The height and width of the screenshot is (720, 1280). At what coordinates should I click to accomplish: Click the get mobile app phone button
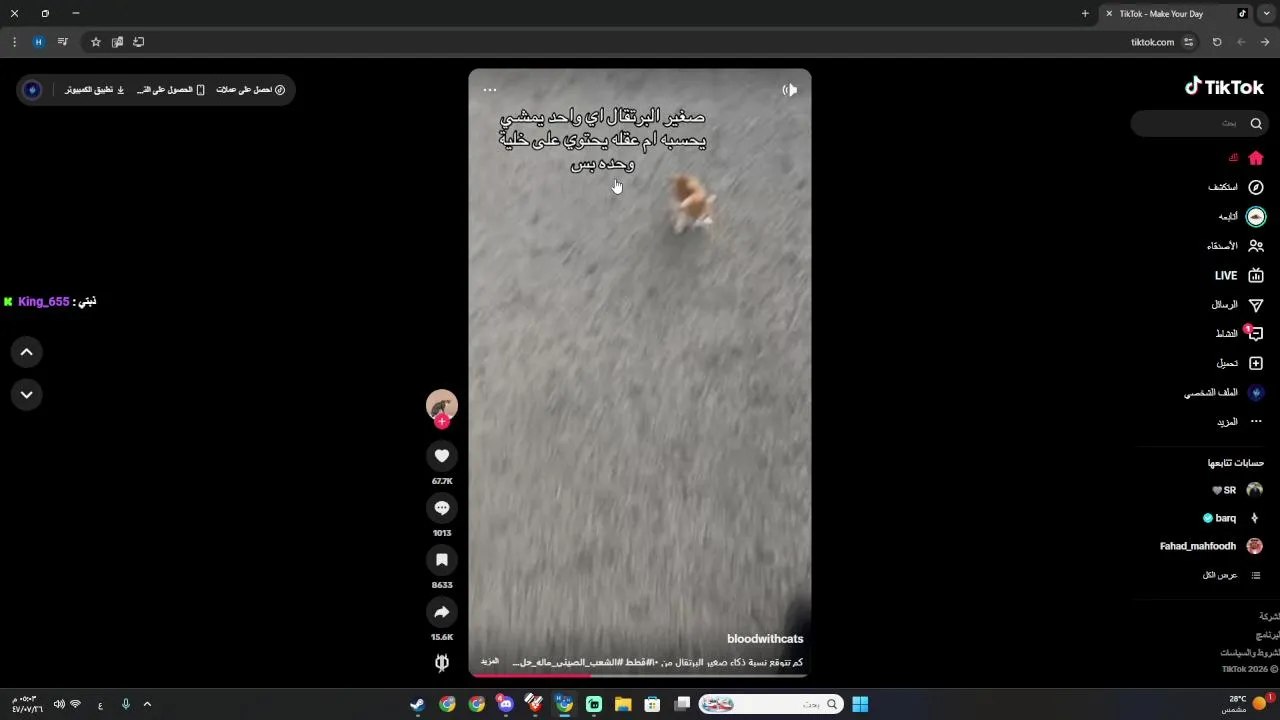[171, 90]
